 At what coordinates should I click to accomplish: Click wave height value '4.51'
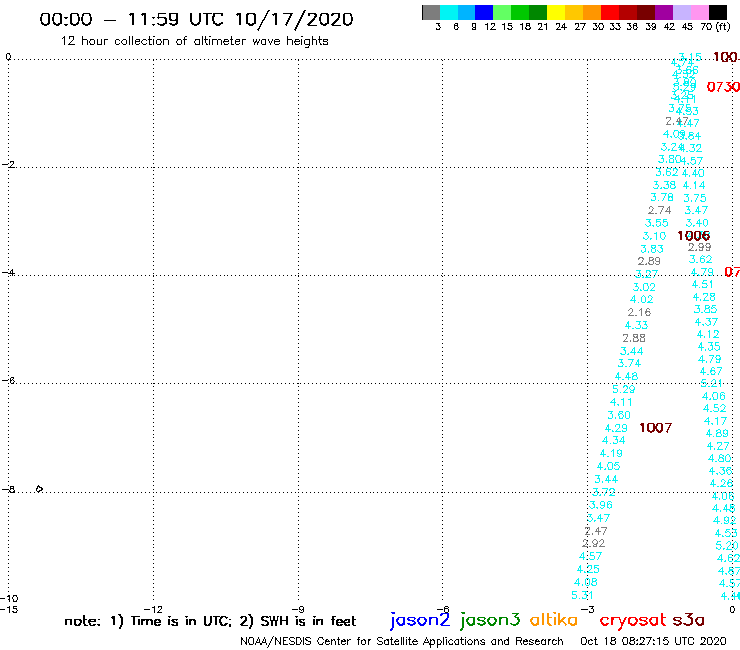coord(703,284)
